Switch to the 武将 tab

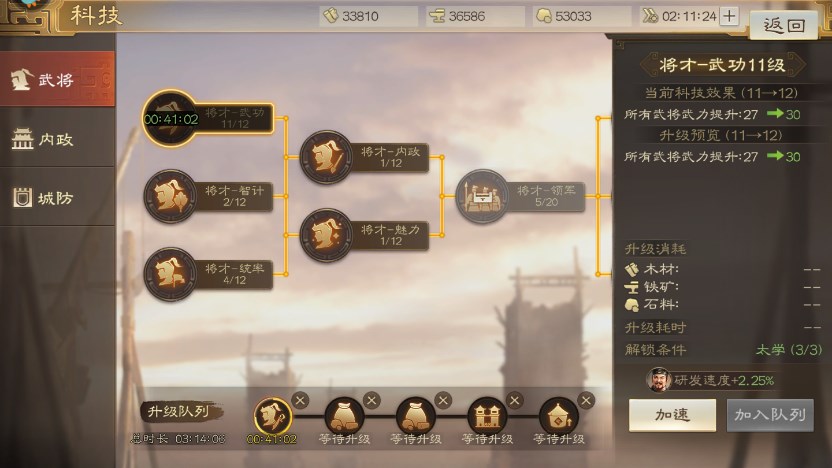[57, 80]
